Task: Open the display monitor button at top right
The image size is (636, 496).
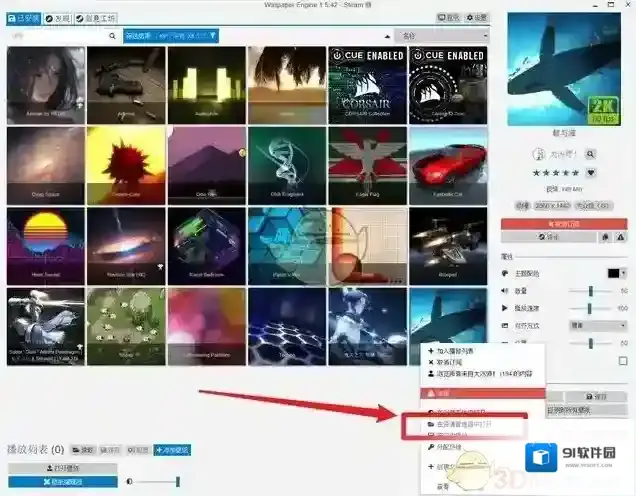Action: [x=449, y=17]
